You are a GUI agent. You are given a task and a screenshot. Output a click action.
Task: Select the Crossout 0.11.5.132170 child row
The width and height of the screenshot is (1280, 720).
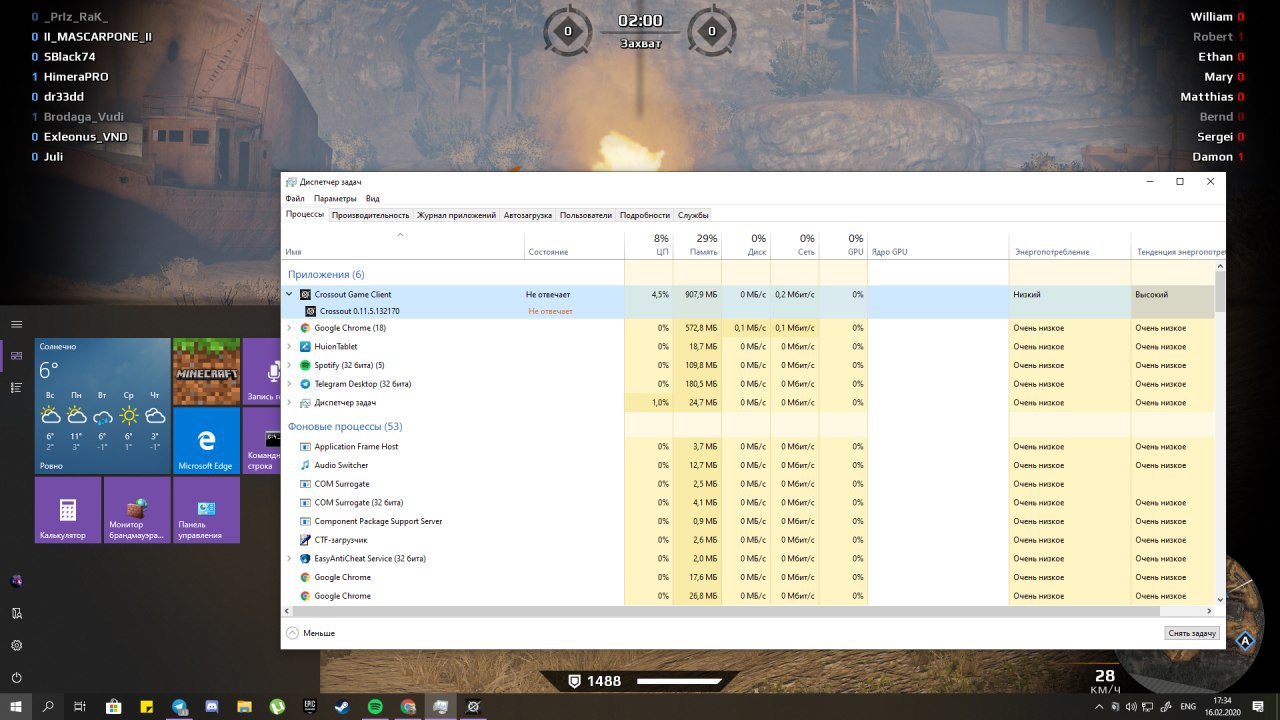tap(750, 311)
